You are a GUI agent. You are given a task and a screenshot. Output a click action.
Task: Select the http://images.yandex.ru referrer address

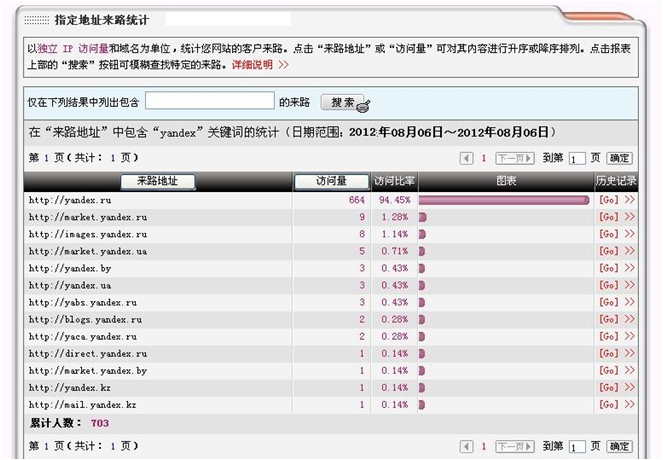(x=88, y=234)
